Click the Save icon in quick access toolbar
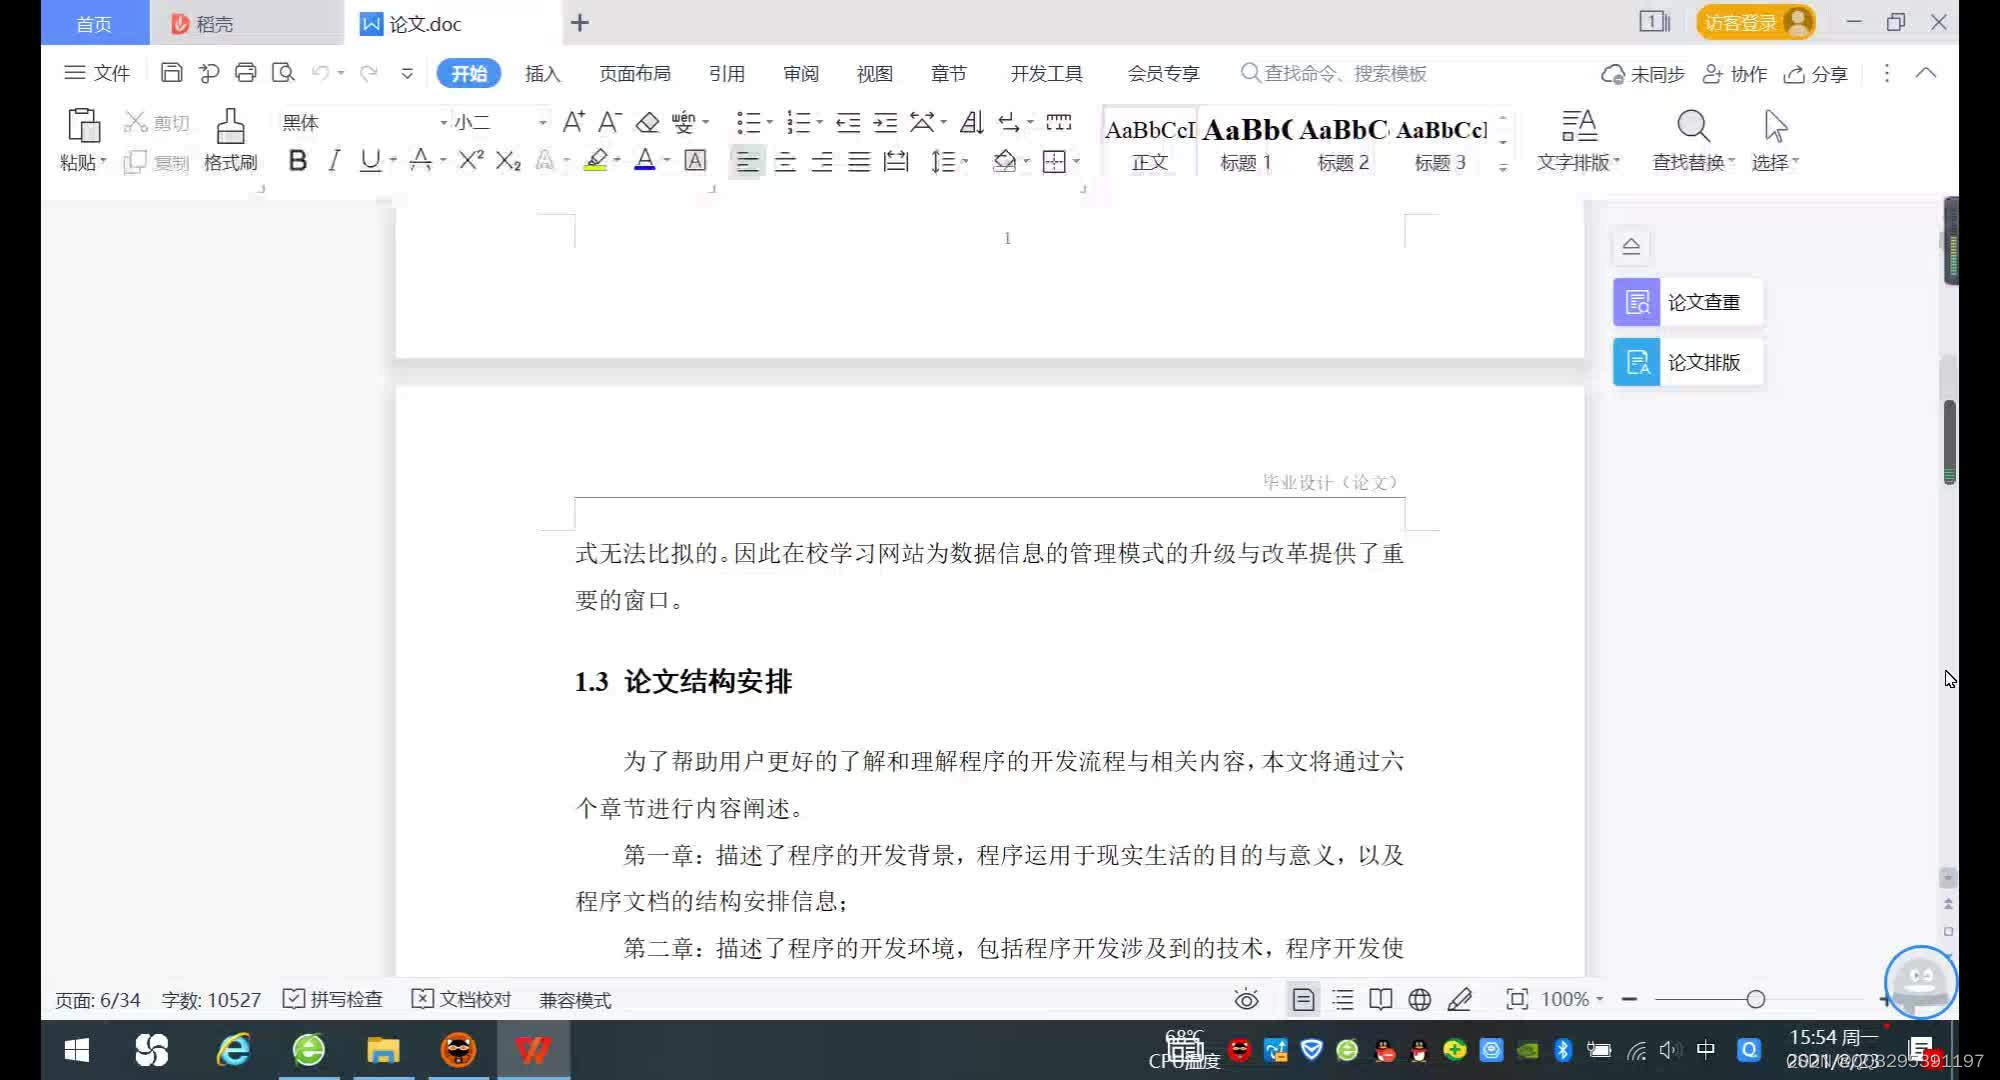 coord(171,73)
